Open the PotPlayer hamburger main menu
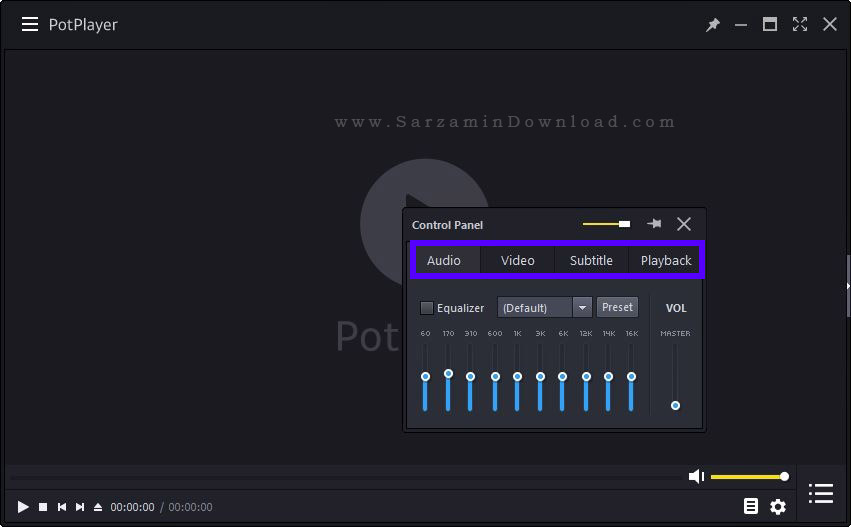The image size is (851, 527). (30, 24)
